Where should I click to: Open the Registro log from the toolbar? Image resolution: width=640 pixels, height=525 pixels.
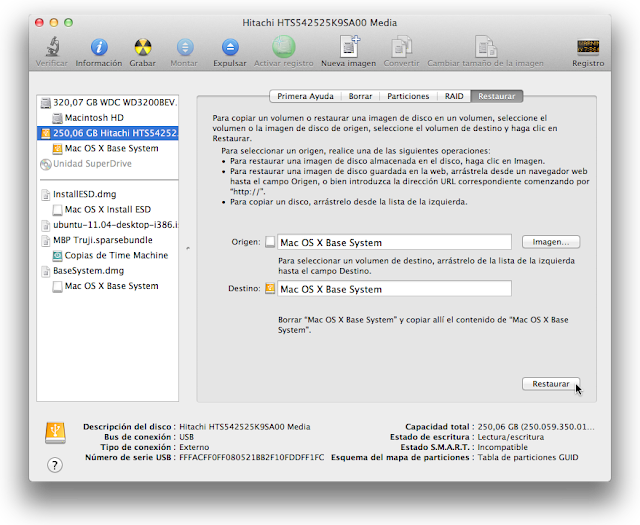588,47
